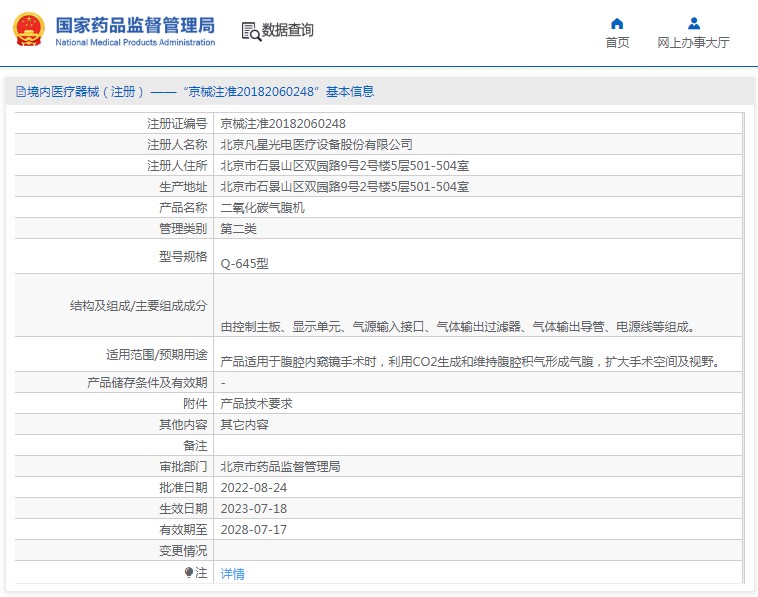Image resolution: width=758 pixels, height=597 pixels.
Task: Click the 产品储存条件及有效期 label
Action: 147,383
